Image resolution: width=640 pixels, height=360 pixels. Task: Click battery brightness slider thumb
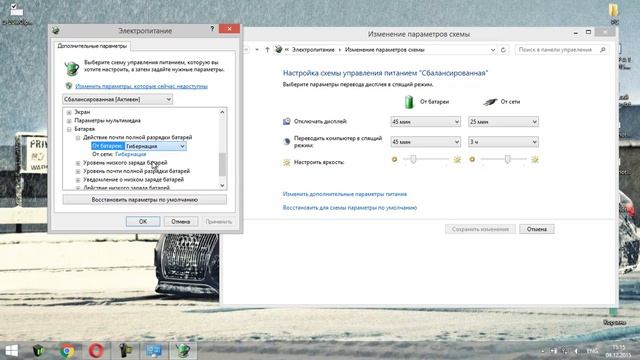(413, 159)
